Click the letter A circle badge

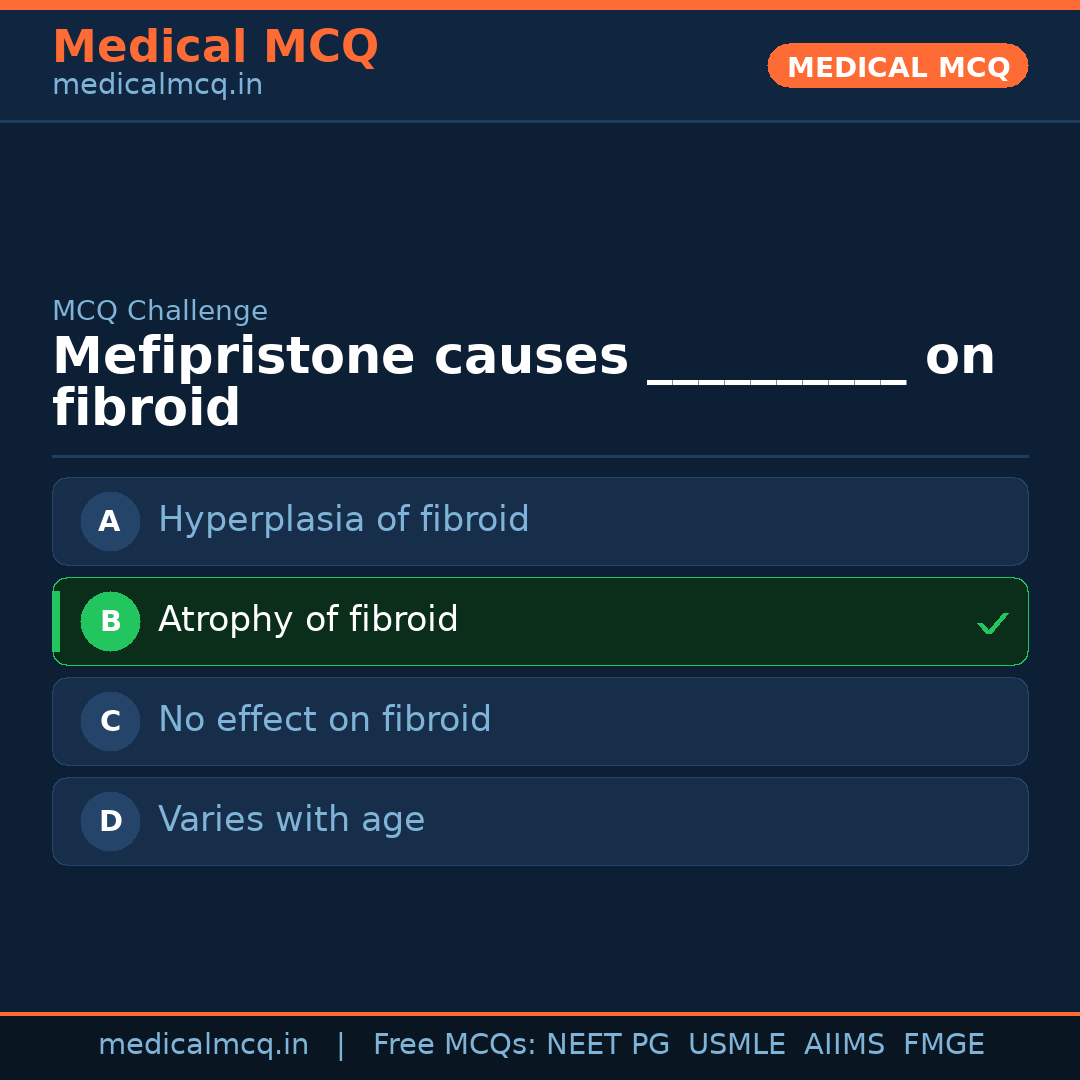110,521
